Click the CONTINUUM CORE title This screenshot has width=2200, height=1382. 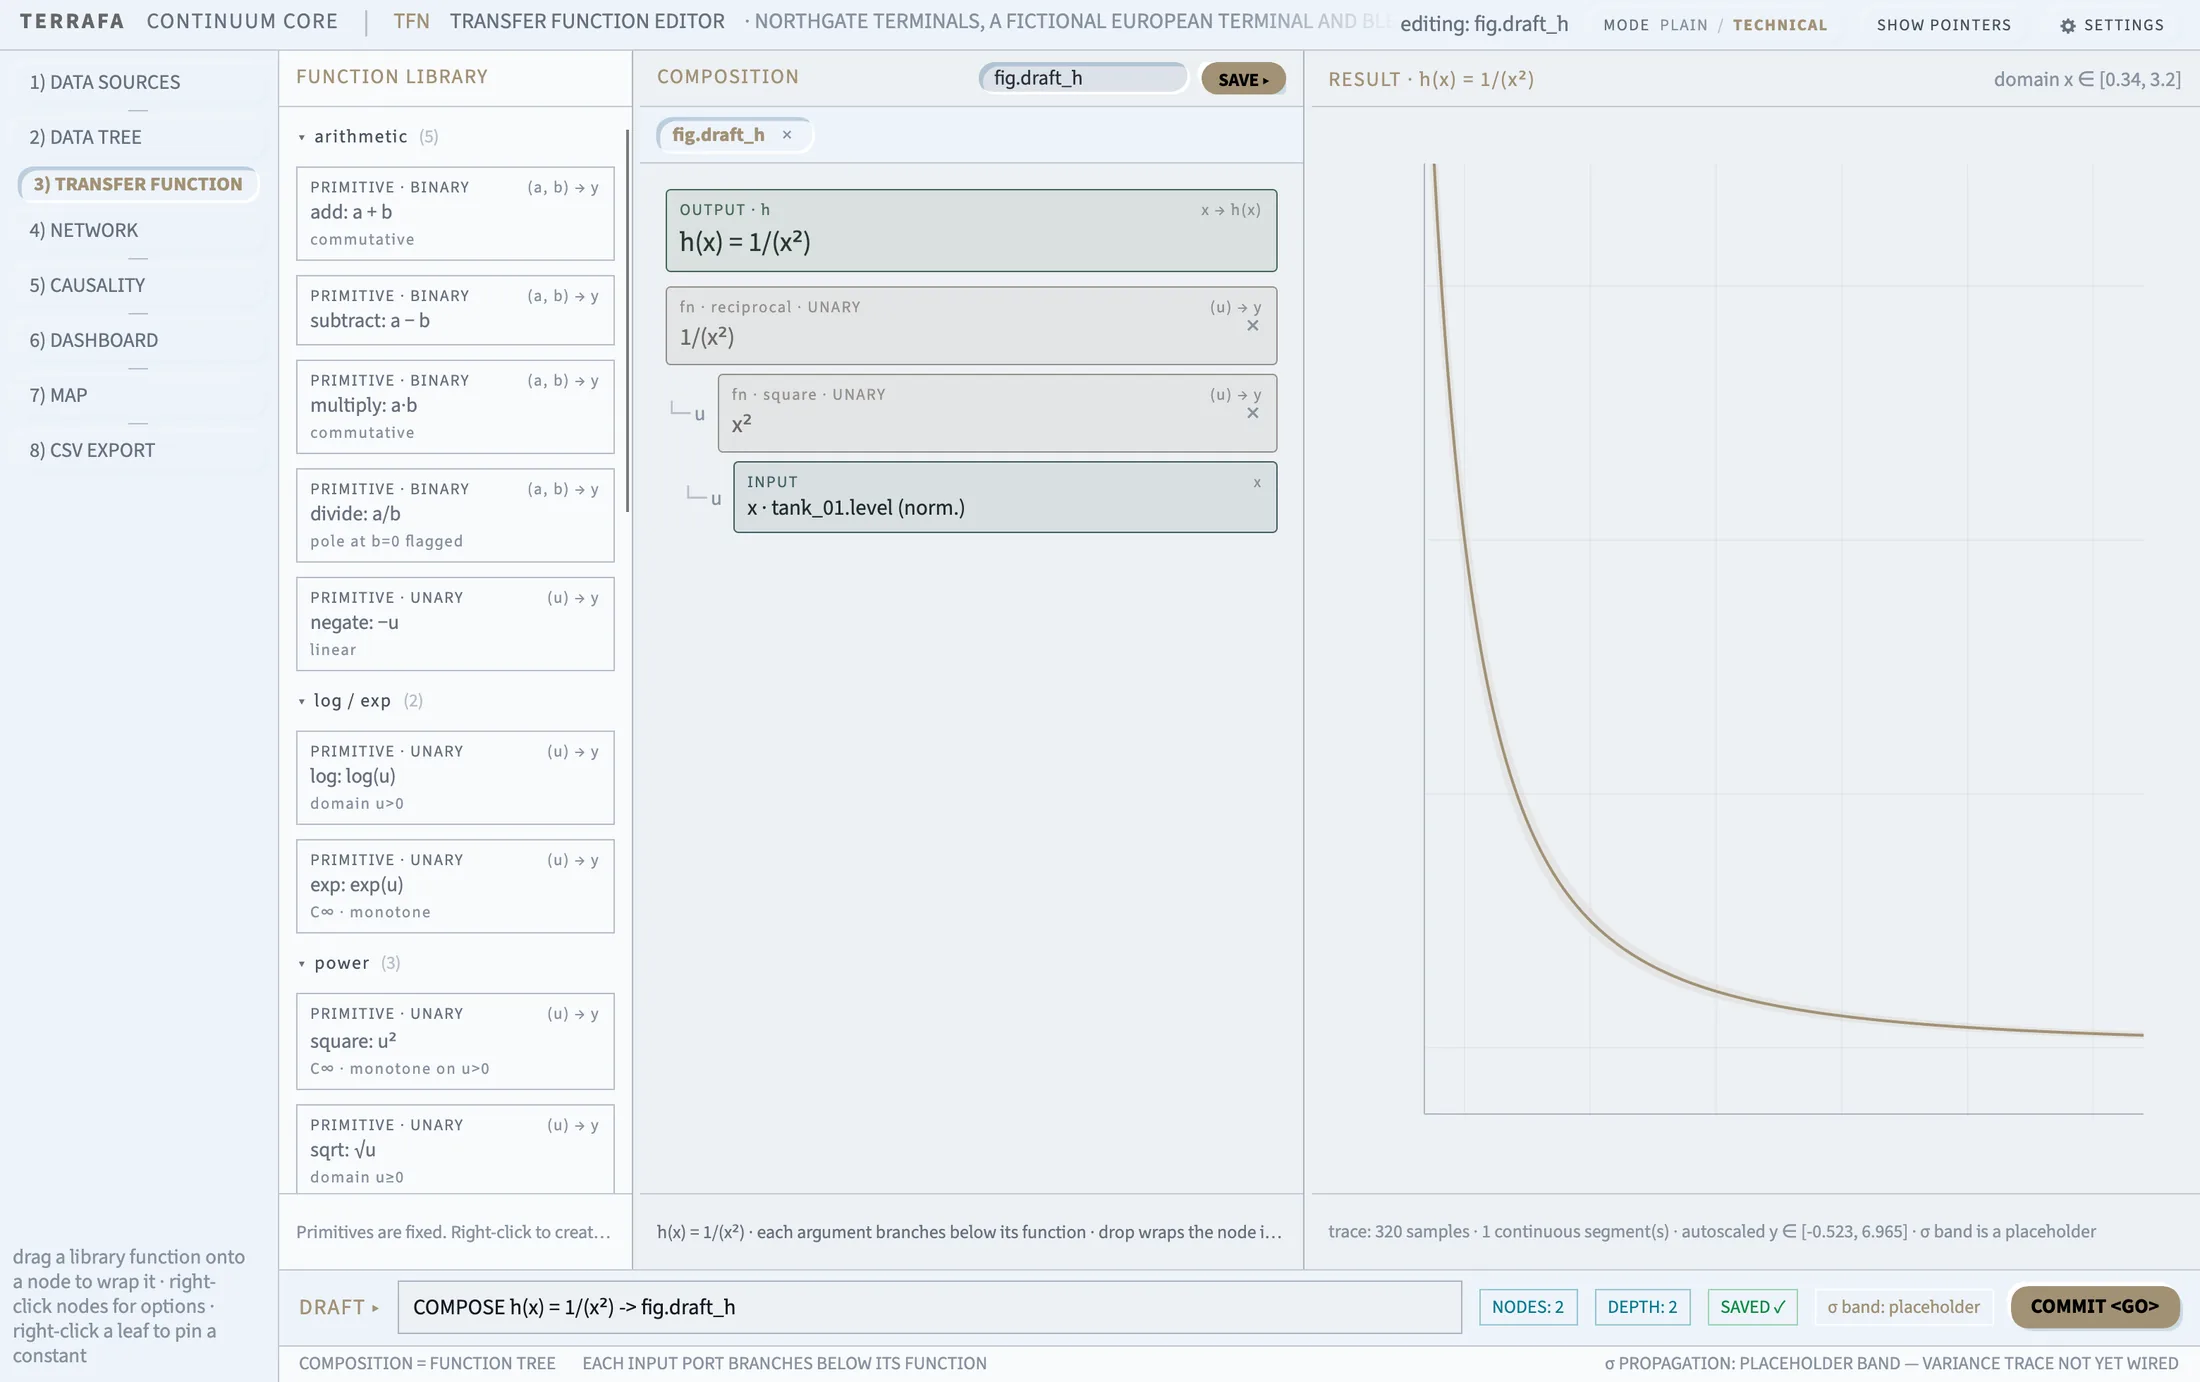click(x=242, y=21)
